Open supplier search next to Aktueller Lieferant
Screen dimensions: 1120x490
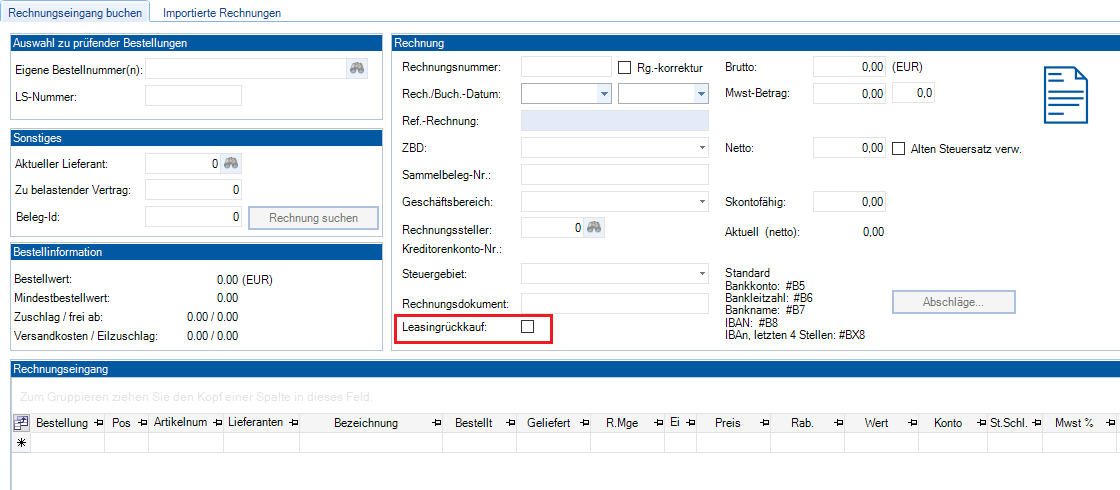[231, 163]
